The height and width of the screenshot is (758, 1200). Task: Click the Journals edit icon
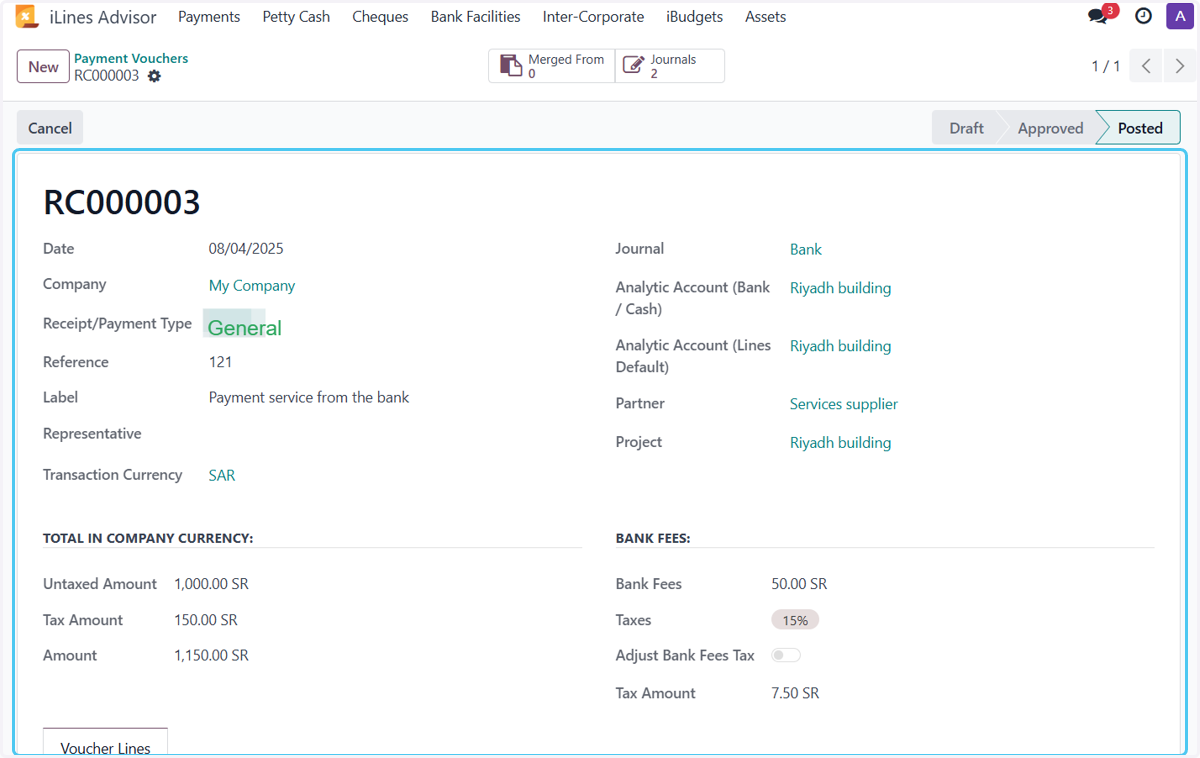pos(633,66)
